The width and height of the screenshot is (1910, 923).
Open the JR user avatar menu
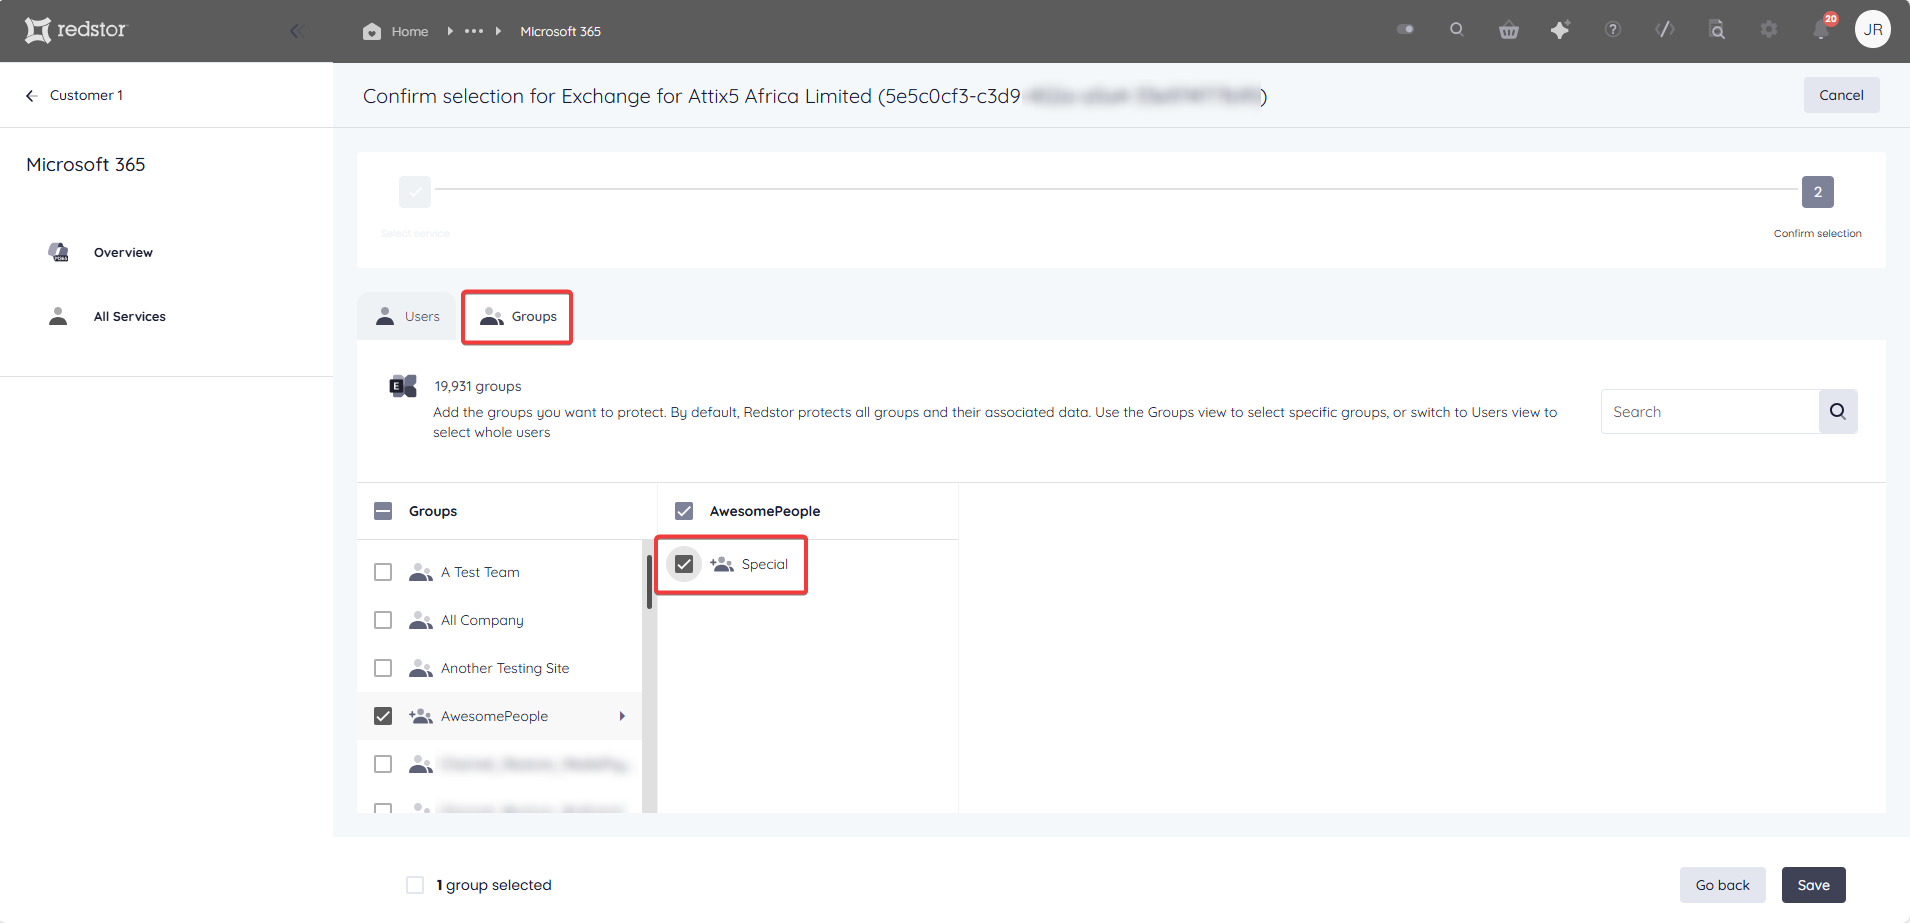tap(1873, 30)
